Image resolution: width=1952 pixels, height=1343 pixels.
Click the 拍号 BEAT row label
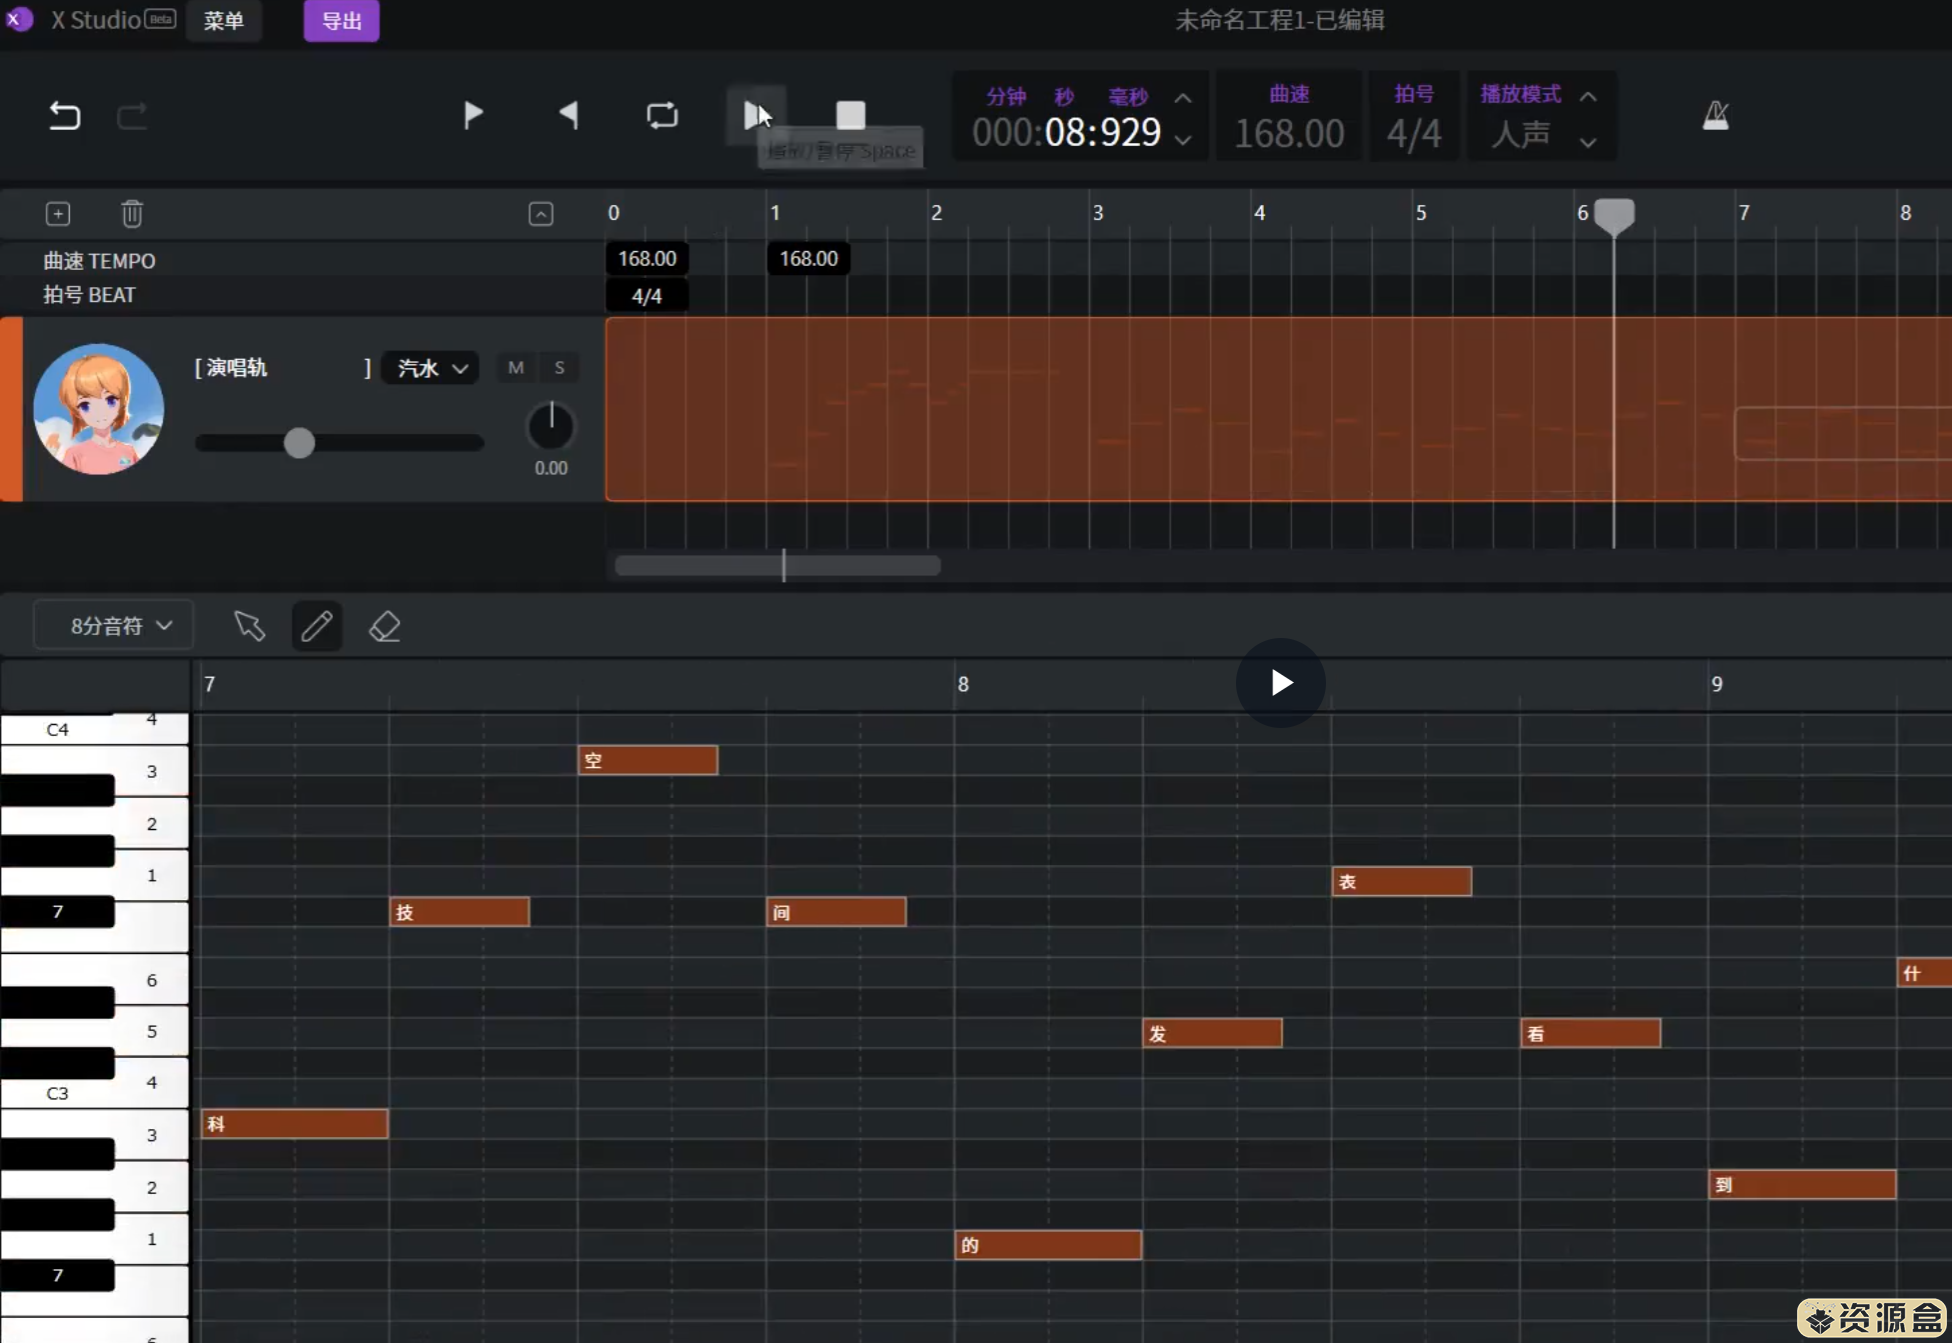click(89, 295)
